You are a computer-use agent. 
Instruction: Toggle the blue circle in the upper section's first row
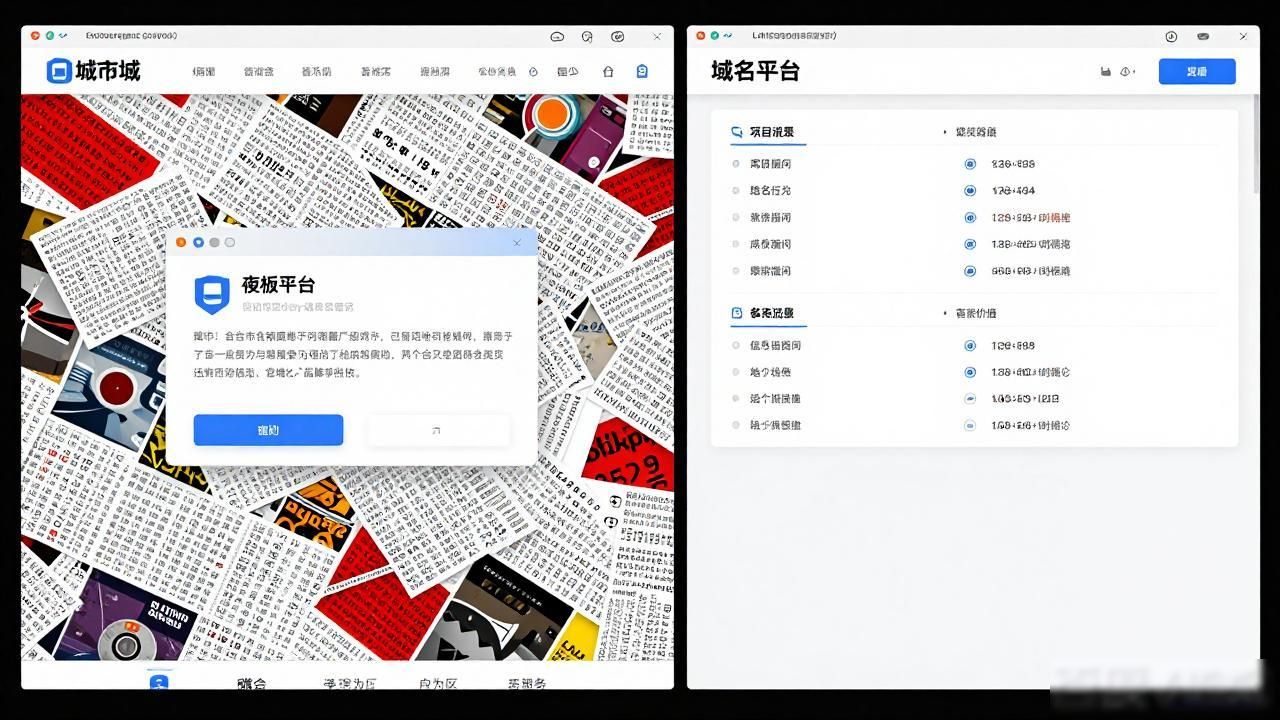[970, 164]
